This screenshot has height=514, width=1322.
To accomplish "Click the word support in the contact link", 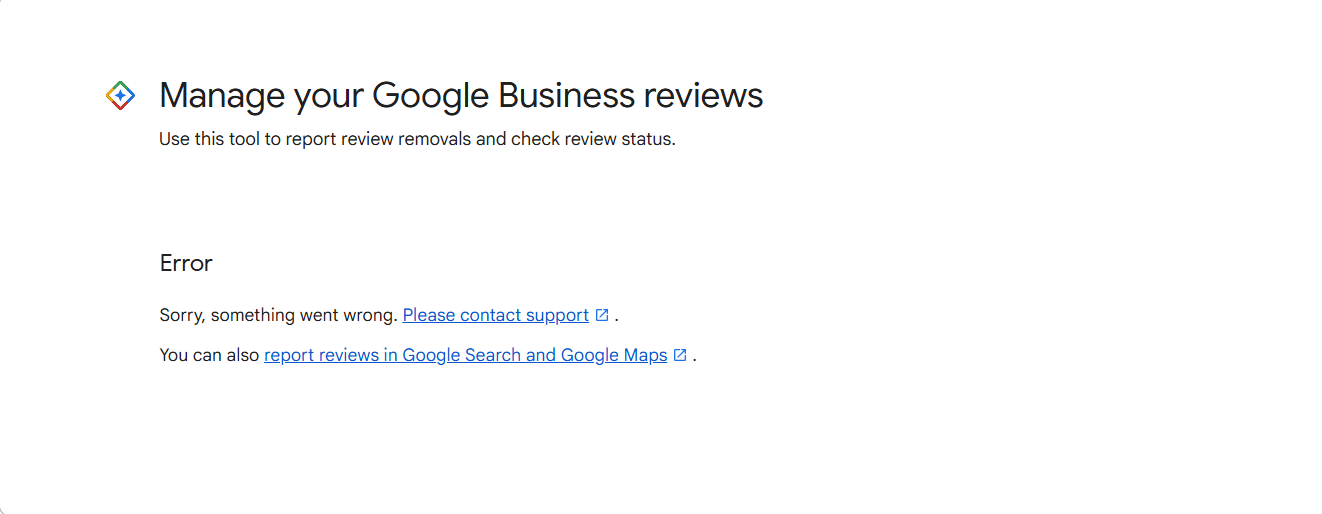I will [x=557, y=316].
